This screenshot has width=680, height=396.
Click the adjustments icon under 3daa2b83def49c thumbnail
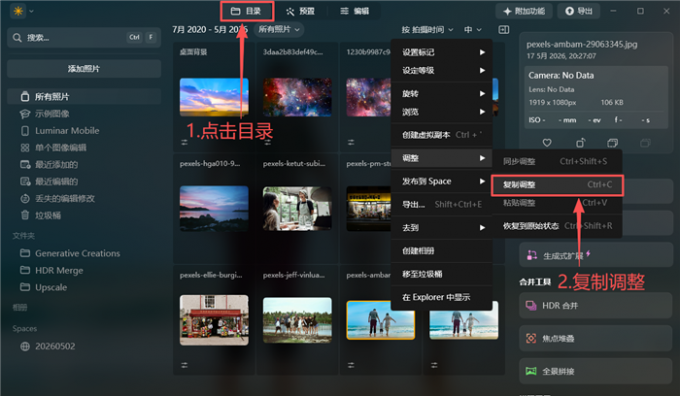pyautogui.click(x=268, y=142)
